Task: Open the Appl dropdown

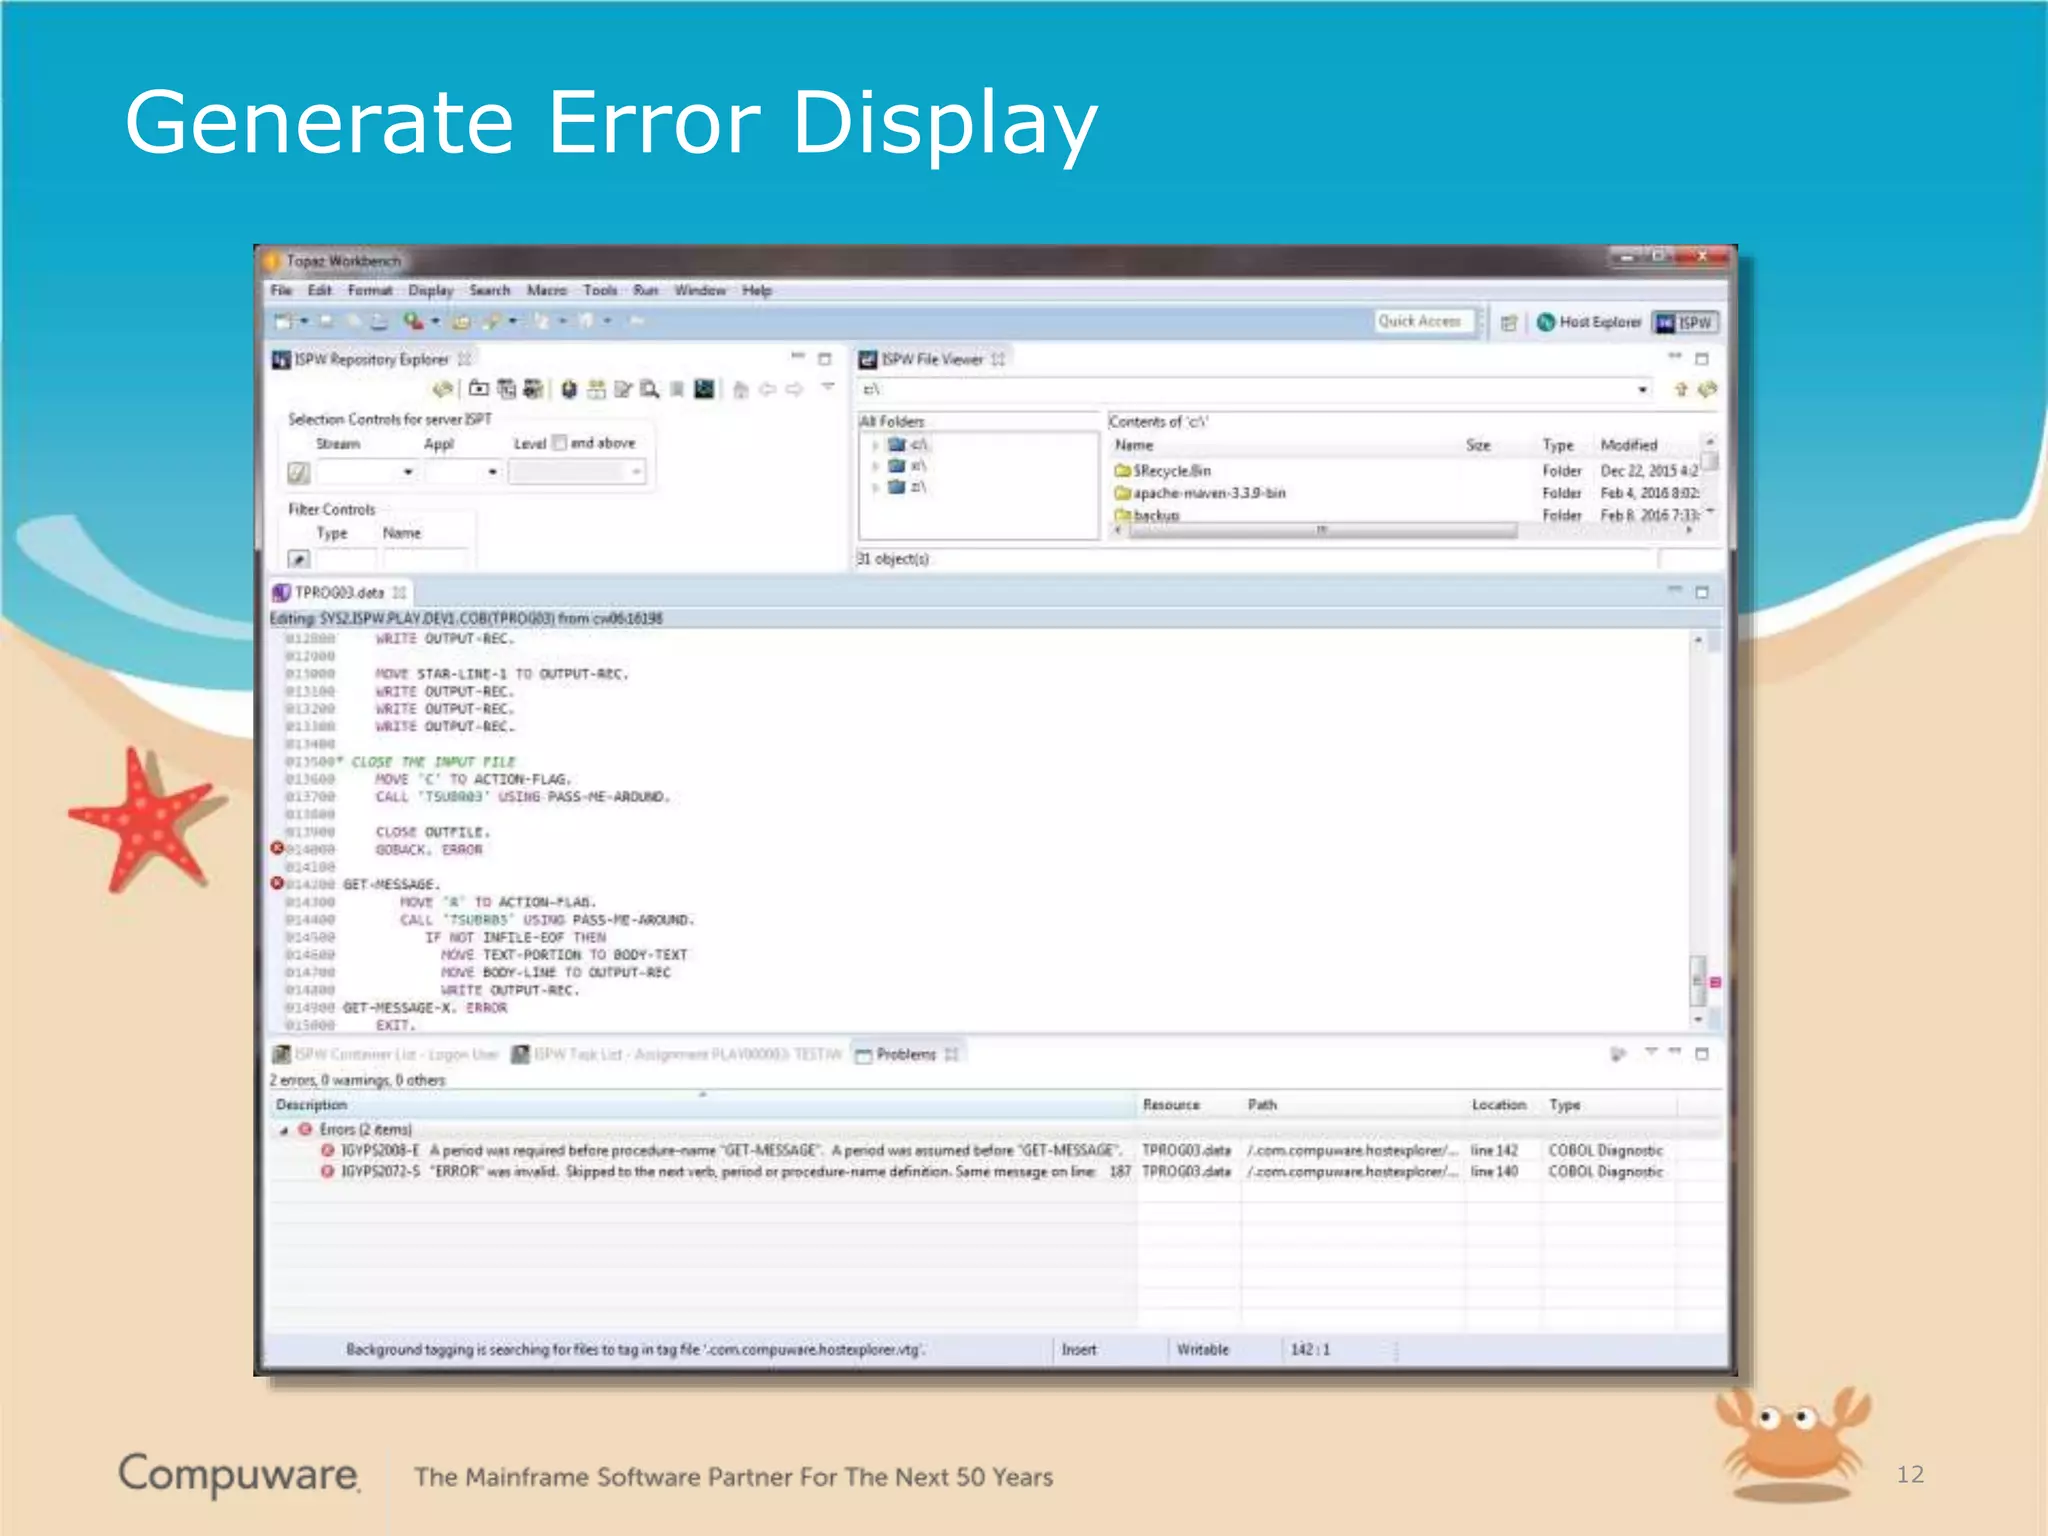Action: pos(492,472)
